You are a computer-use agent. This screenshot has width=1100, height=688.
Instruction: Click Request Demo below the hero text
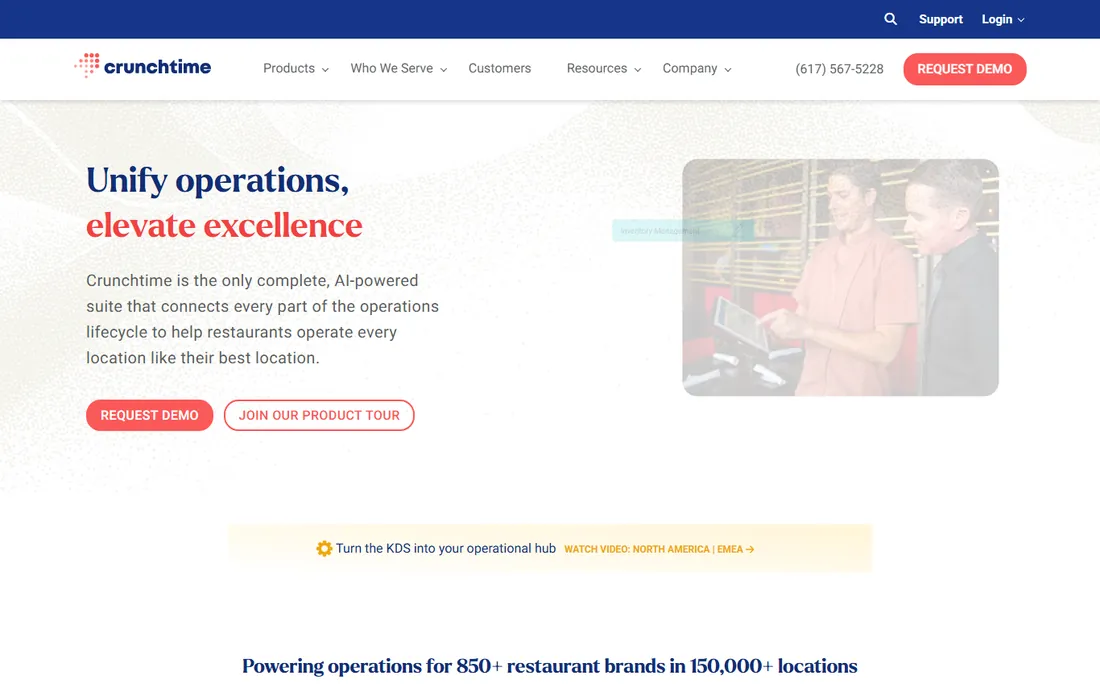tap(149, 415)
